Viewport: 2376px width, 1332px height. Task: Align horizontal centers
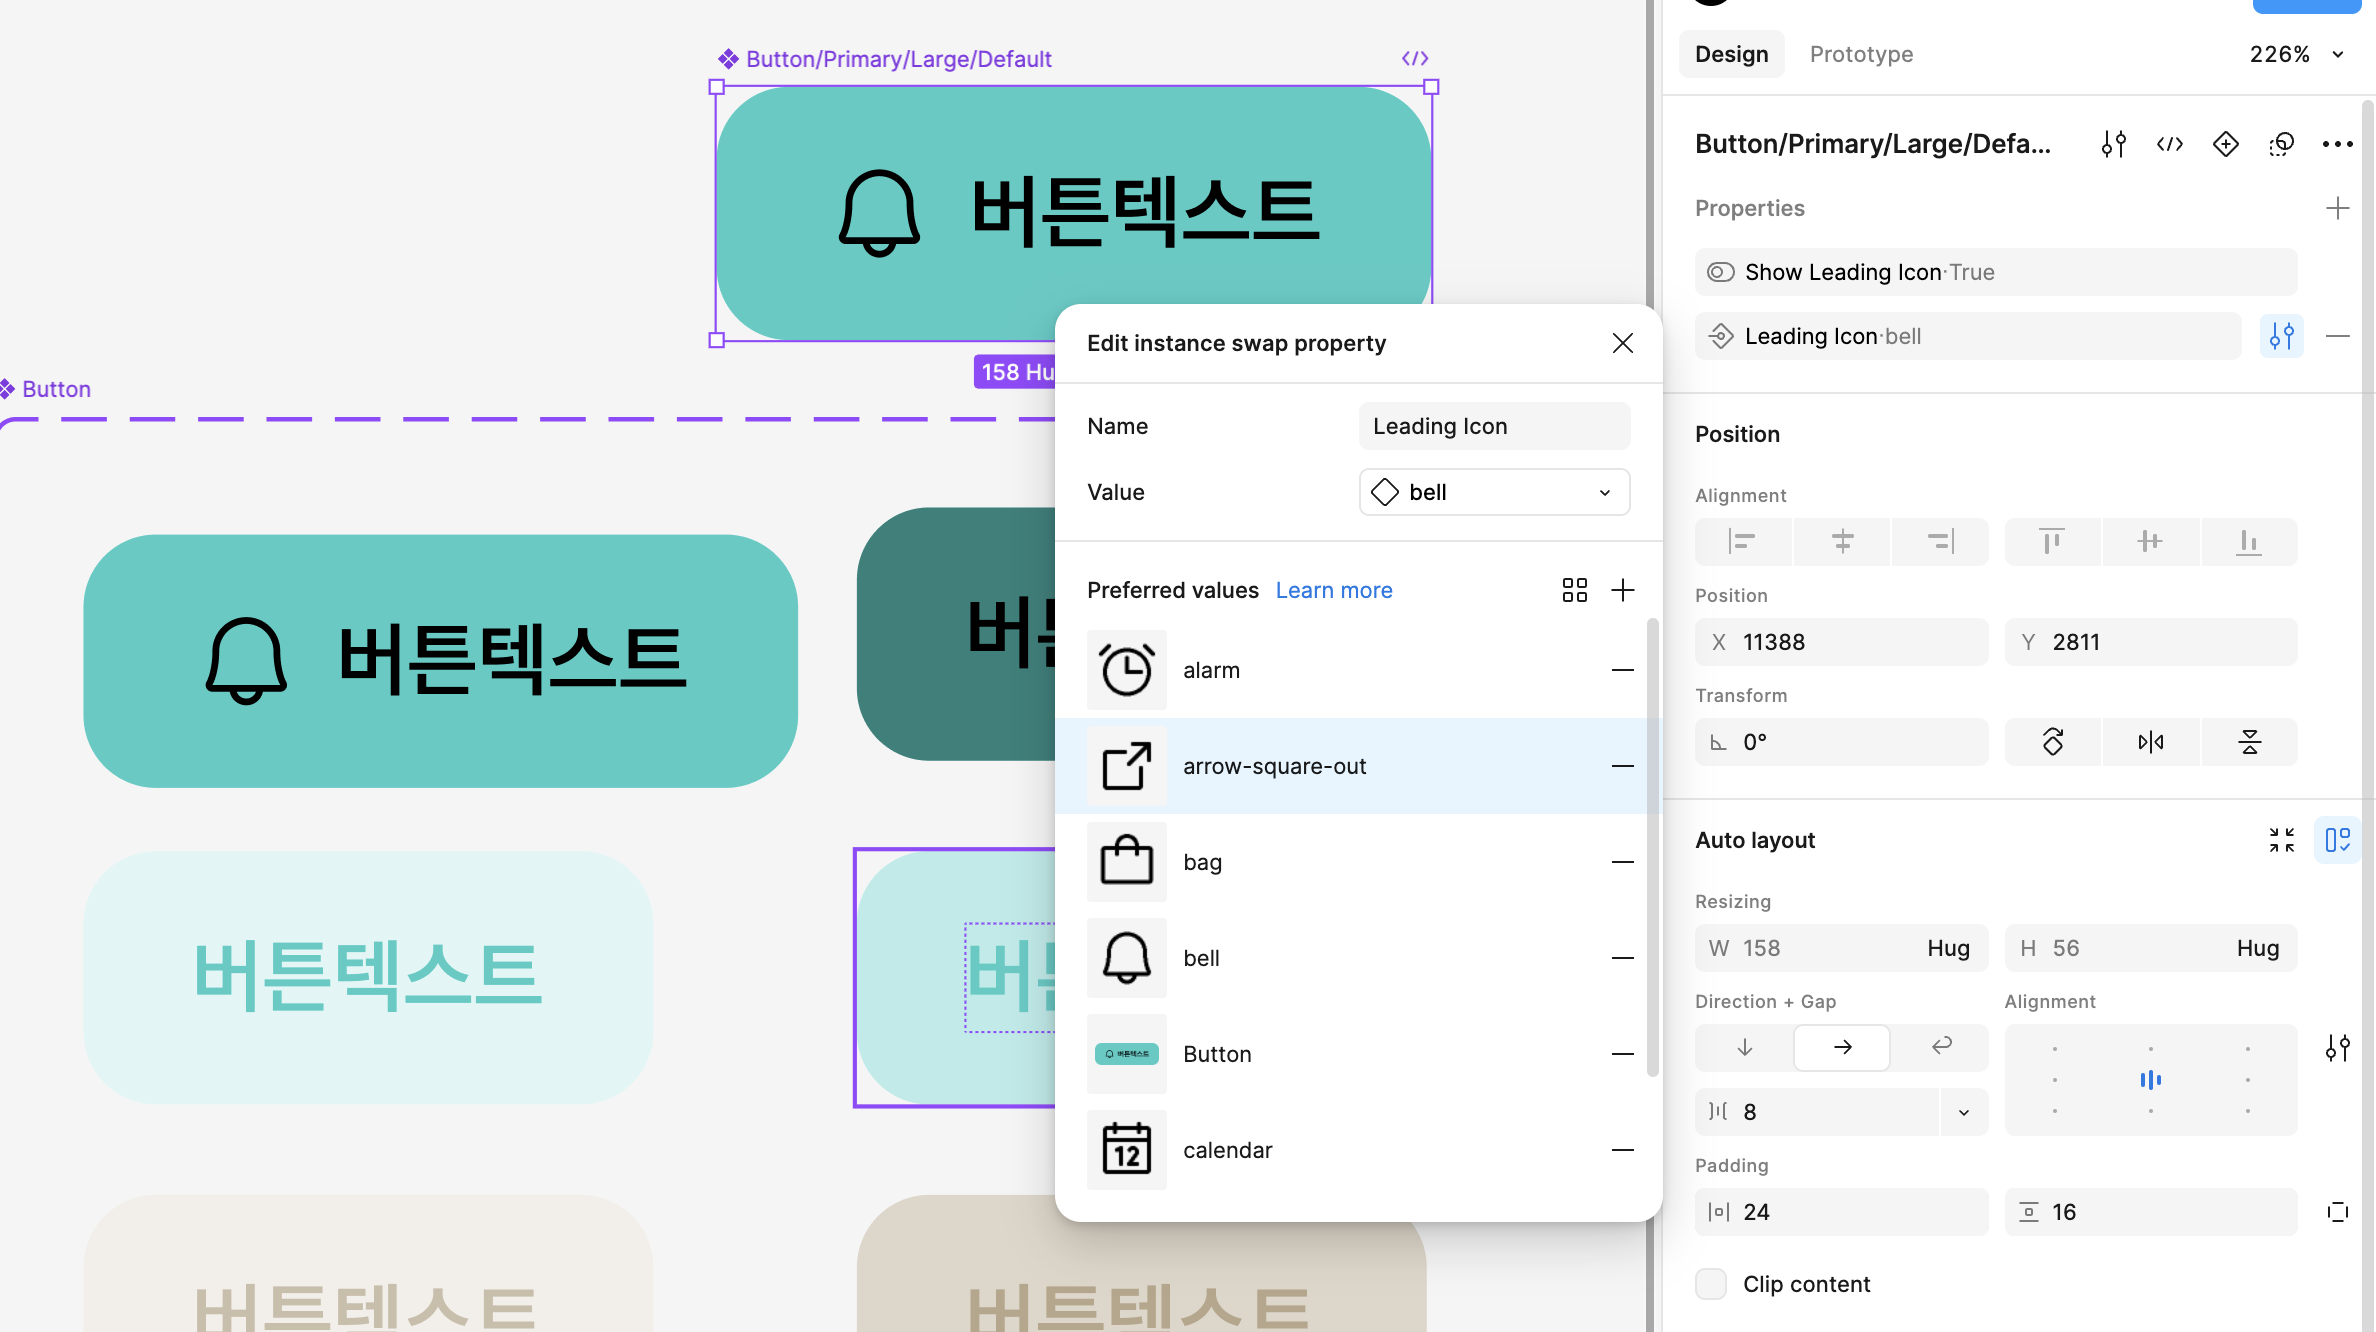pos(1842,542)
